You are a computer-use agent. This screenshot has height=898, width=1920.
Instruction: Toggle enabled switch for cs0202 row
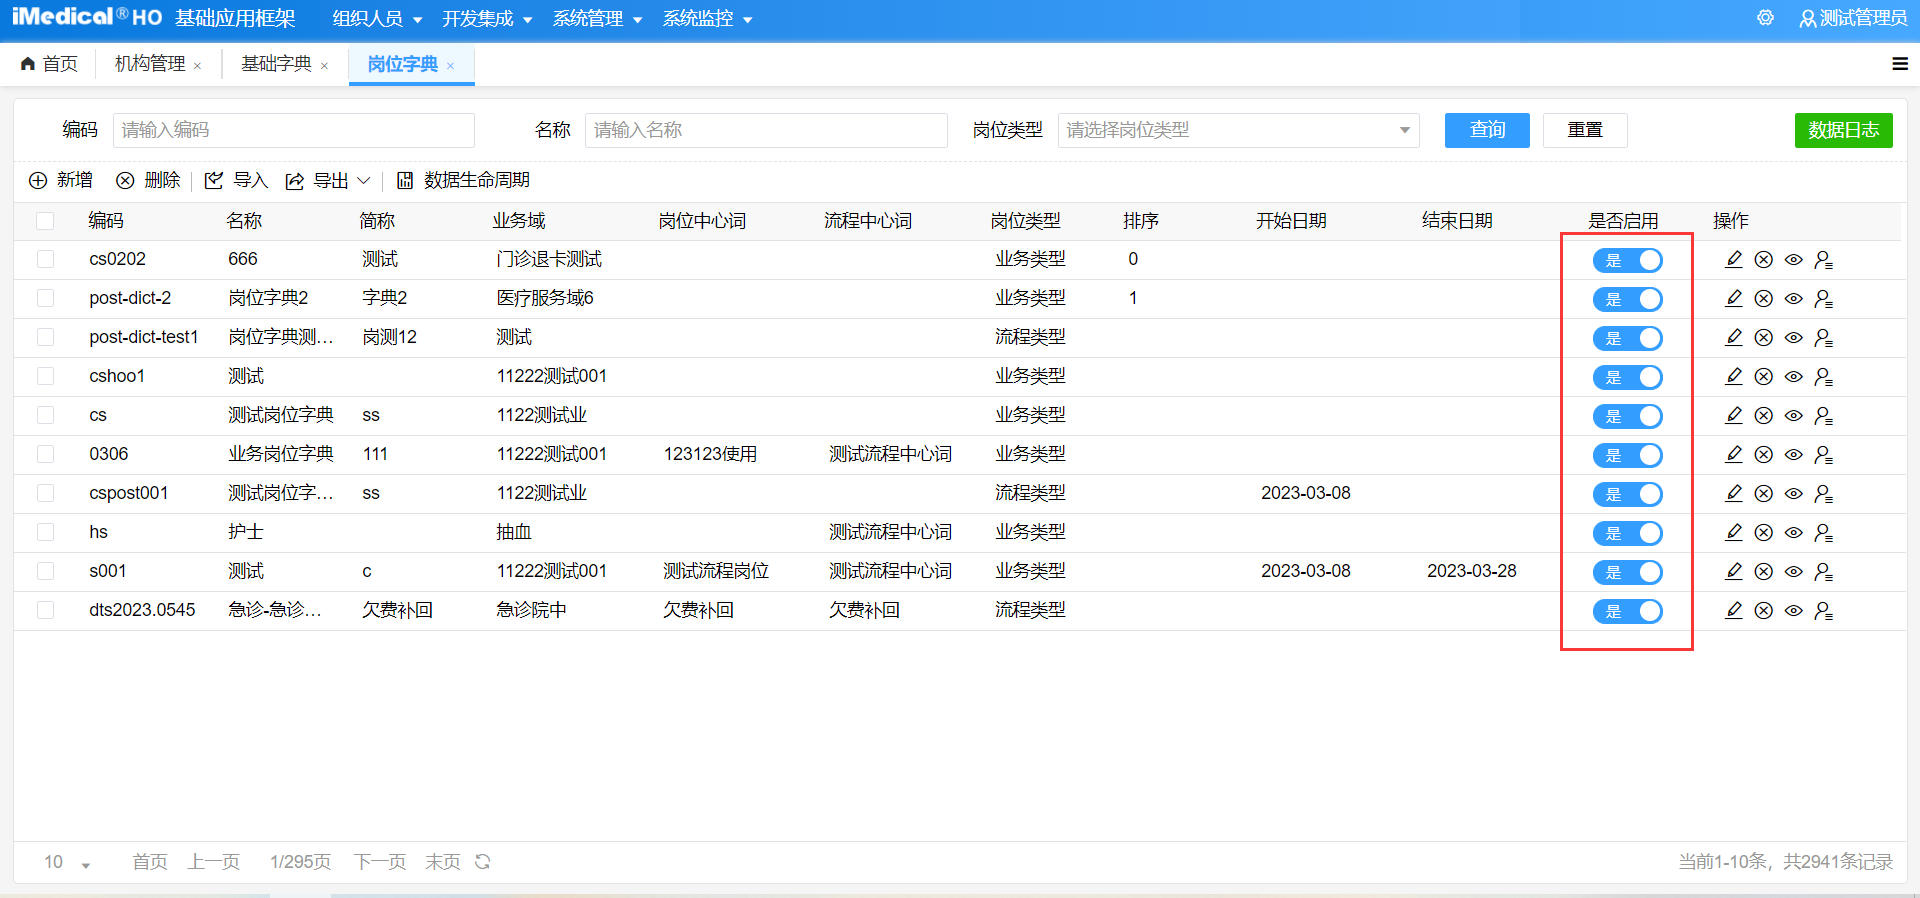tap(1628, 260)
